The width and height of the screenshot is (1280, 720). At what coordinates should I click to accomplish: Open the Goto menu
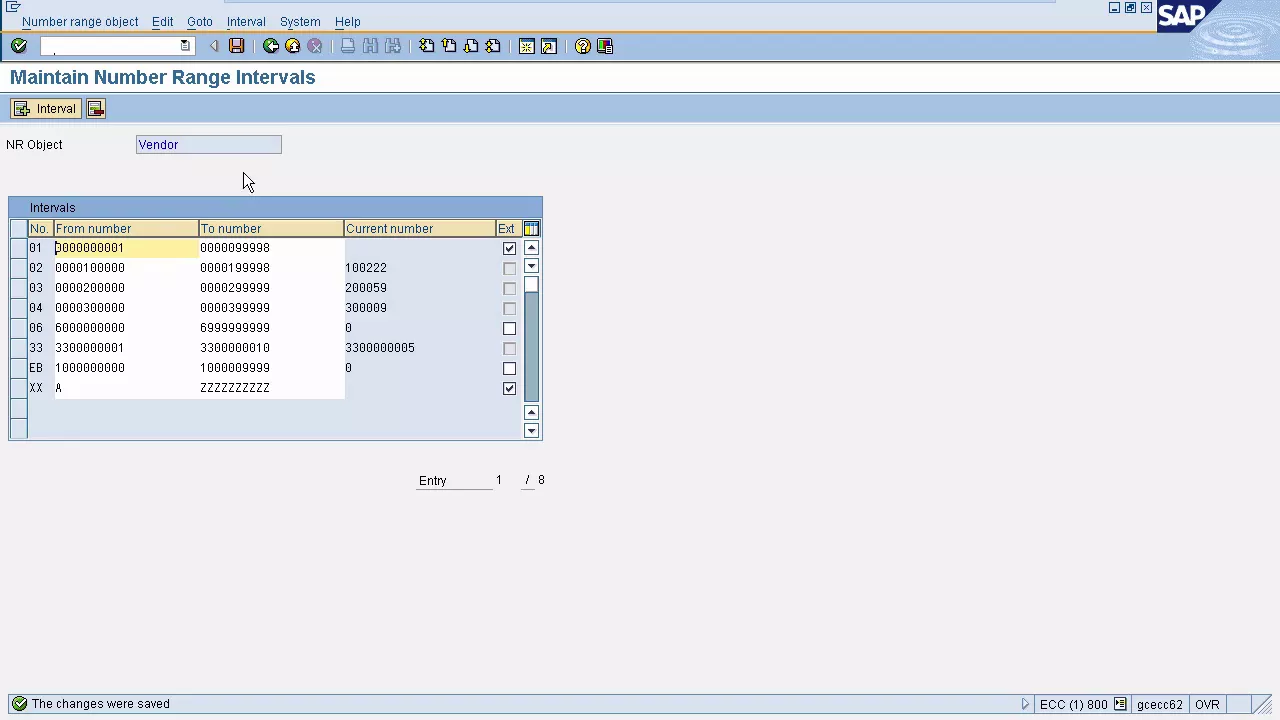200,22
